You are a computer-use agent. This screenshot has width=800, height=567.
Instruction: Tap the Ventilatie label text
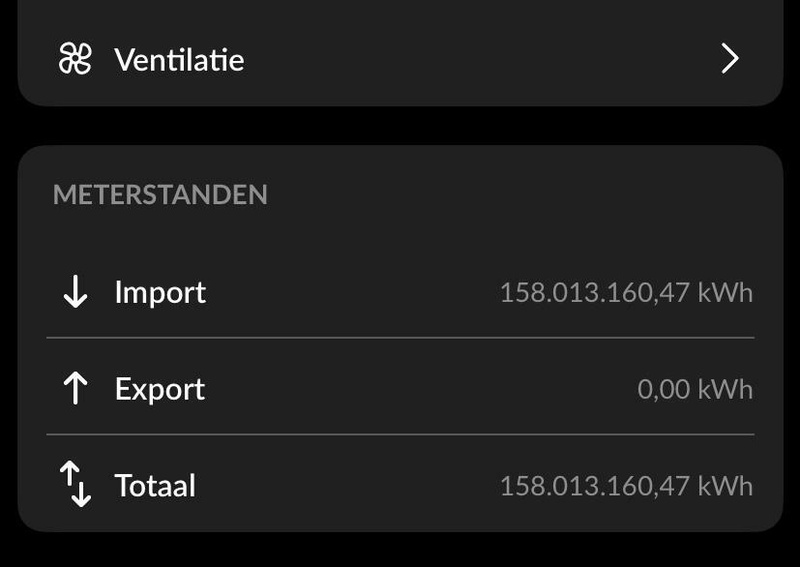[x=179, y=60]
